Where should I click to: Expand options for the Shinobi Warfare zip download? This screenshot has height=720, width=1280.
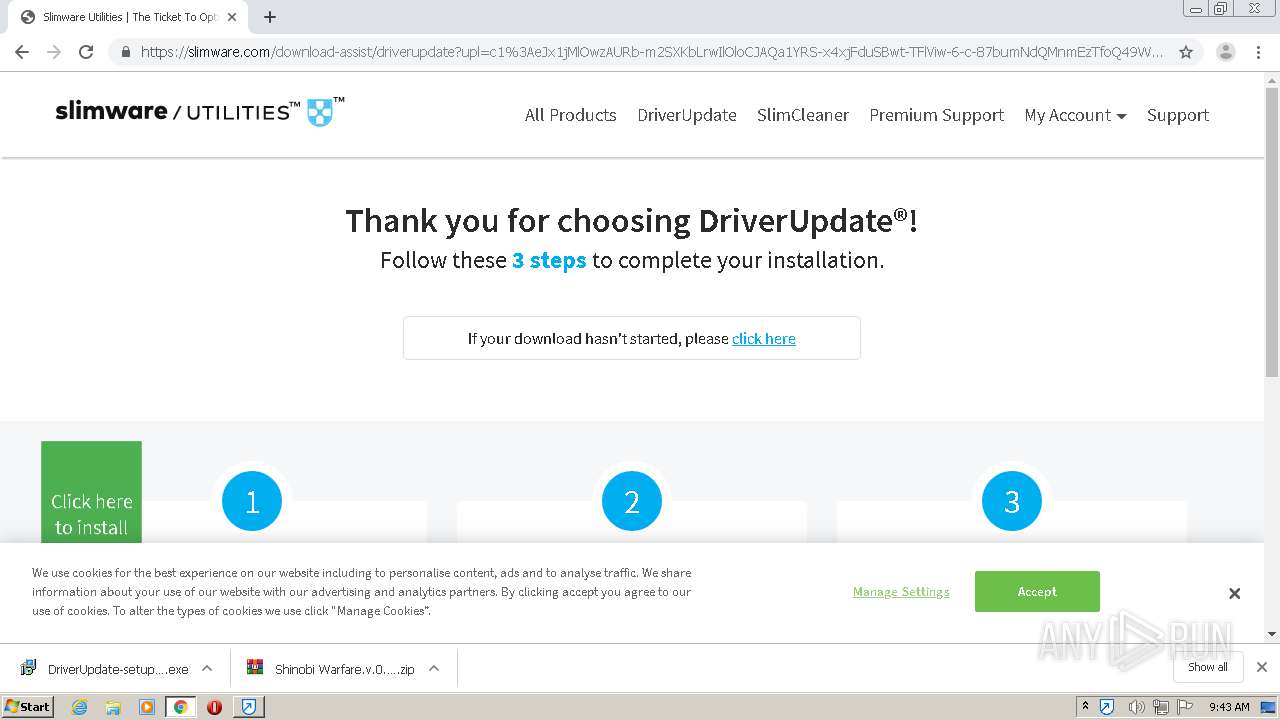(x=434, y=668)
